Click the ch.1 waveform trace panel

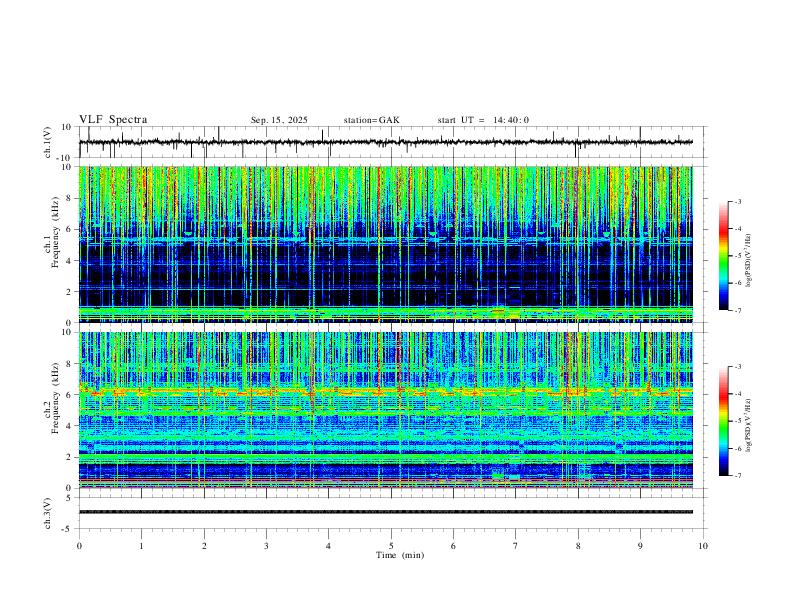point(392,142)
